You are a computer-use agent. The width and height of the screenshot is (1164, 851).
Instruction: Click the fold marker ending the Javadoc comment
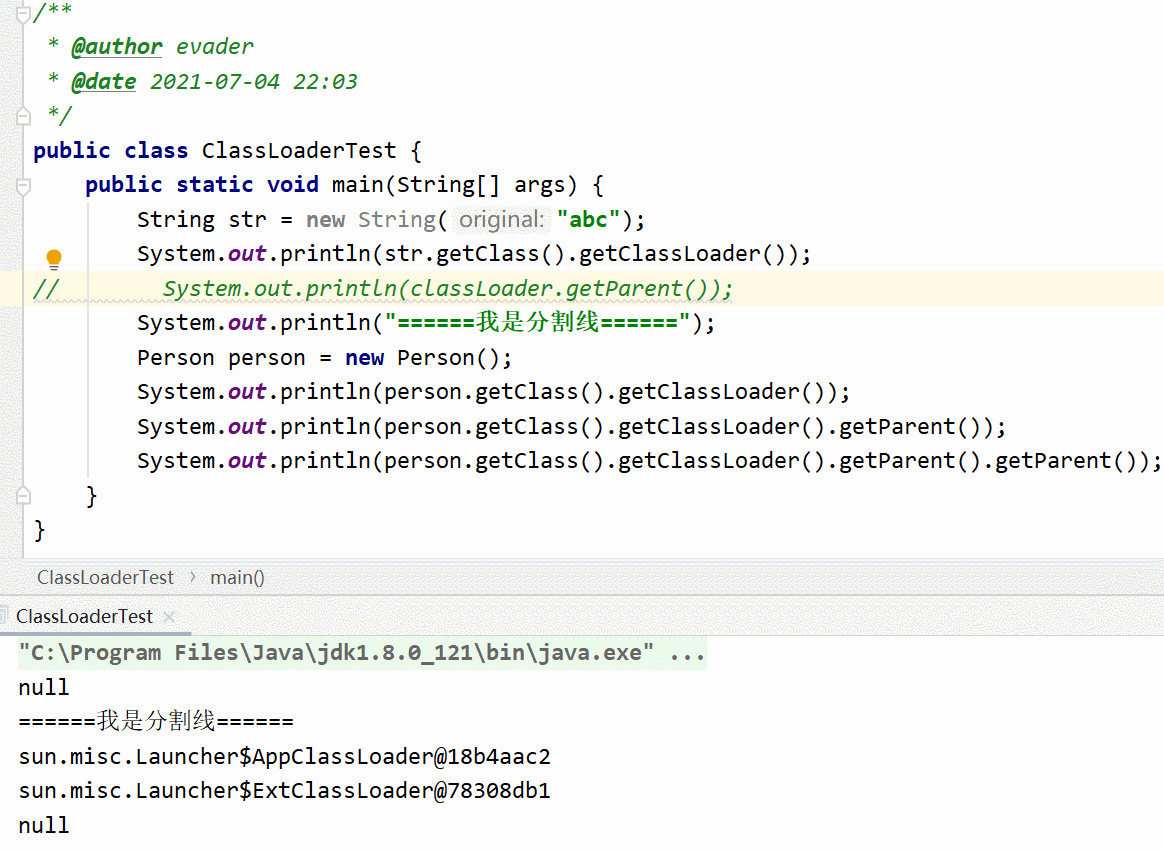23,116
